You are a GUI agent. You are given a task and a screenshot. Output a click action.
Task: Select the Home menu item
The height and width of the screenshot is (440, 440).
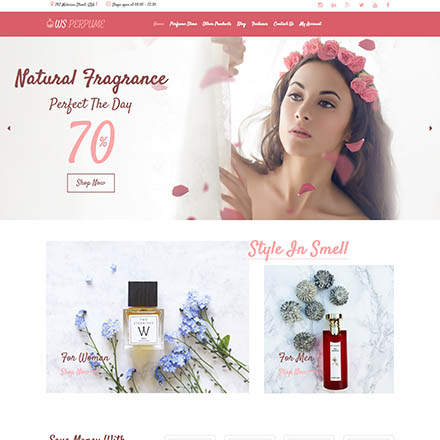pyautogui.click(x=159, y=24)
